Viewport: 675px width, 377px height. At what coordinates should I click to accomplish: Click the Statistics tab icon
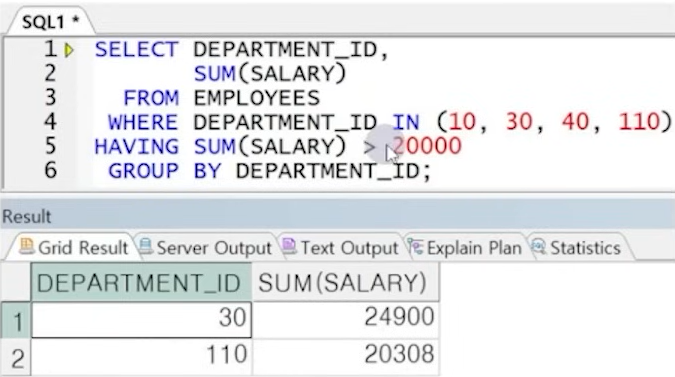pos(539,247)
